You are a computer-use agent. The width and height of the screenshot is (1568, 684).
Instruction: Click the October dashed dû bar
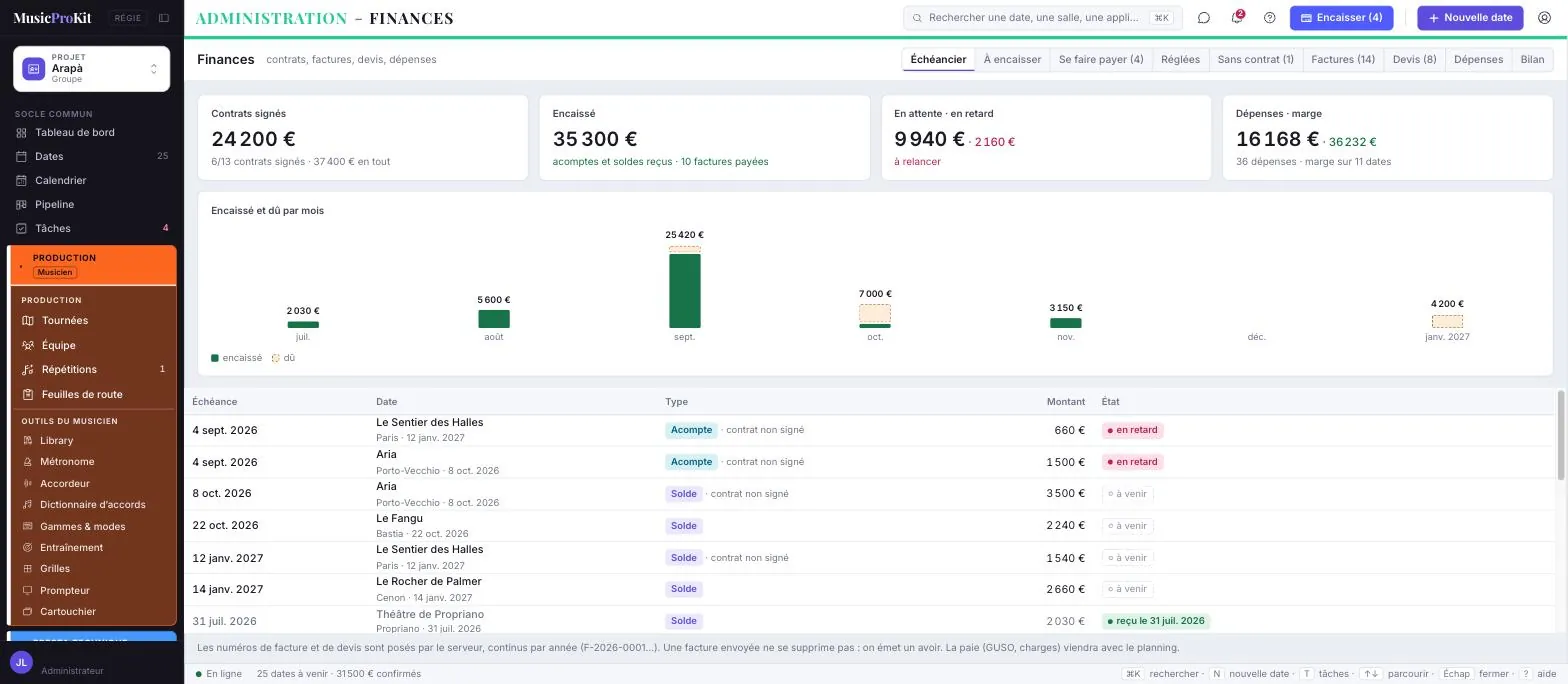[875, 314]
